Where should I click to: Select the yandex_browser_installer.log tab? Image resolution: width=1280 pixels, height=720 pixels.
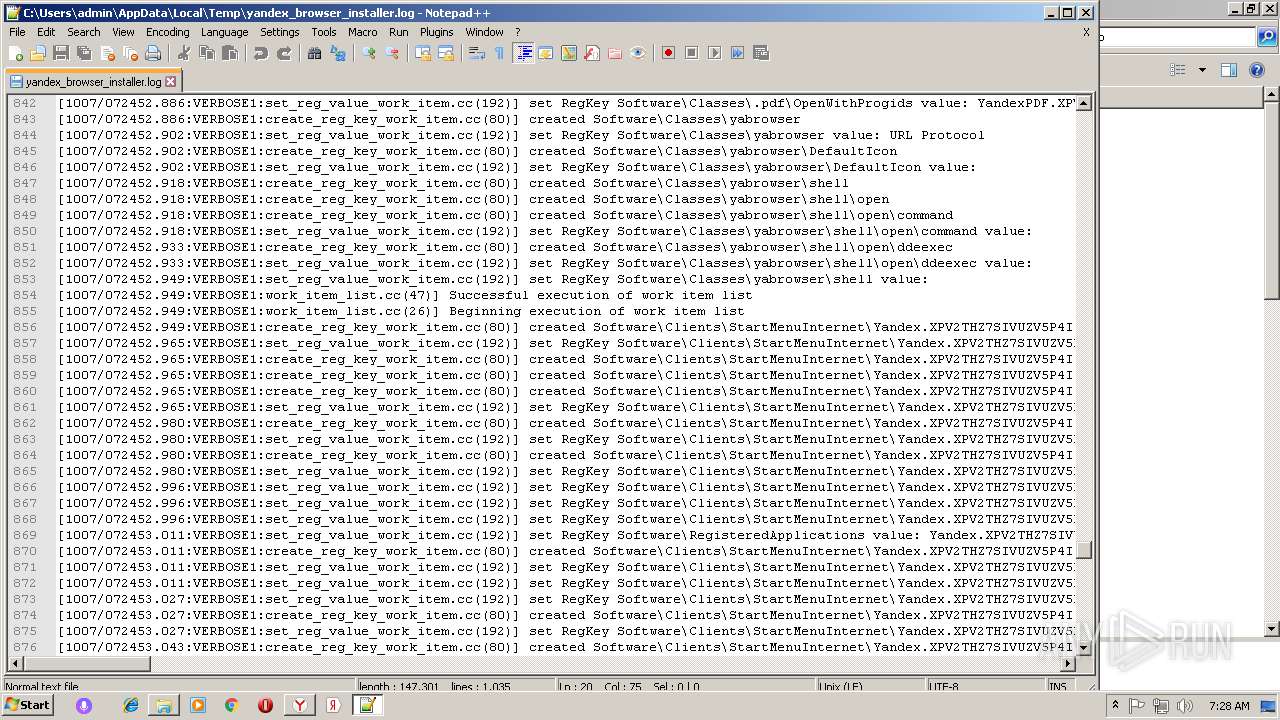93,82
